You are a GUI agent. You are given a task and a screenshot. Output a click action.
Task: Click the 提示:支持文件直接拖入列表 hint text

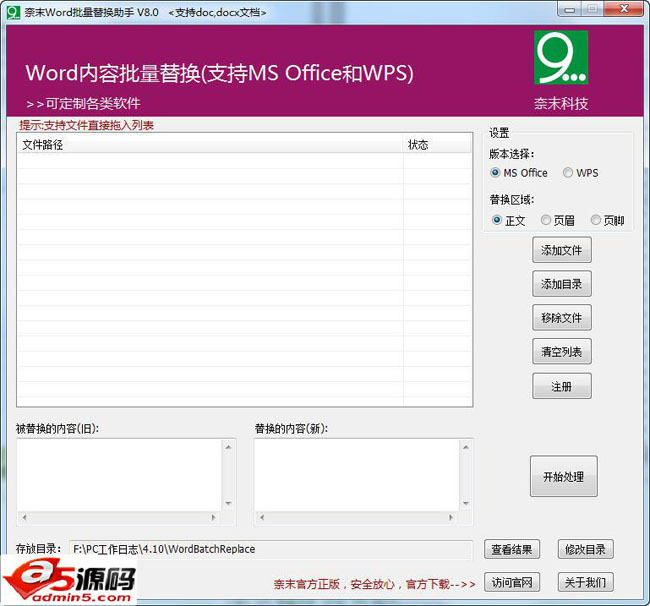[87, 125]
